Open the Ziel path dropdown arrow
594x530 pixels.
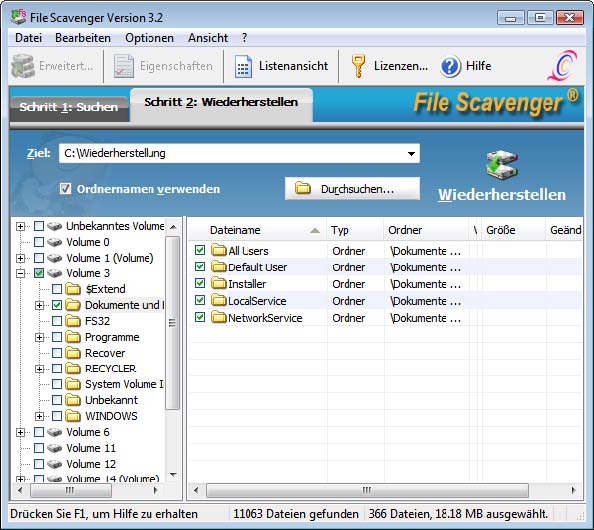click(411, 153)
